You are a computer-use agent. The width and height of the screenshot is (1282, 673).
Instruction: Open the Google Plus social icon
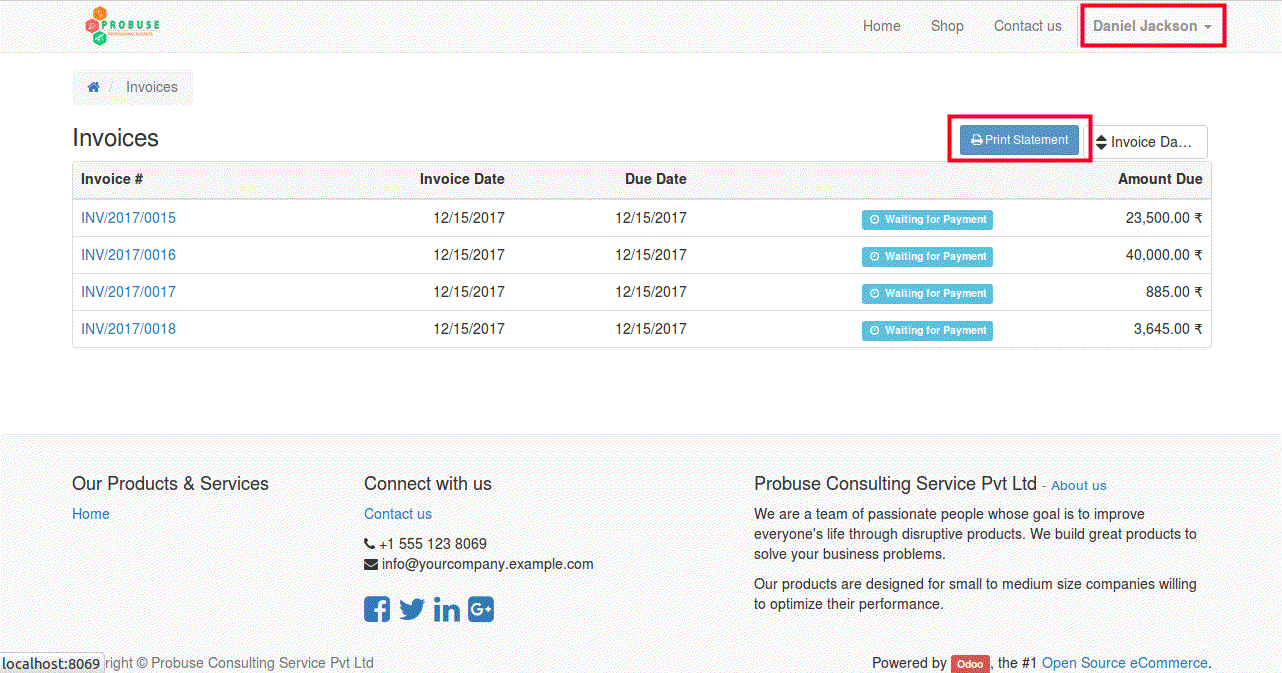pyautogui.click(x=481, y=609)
